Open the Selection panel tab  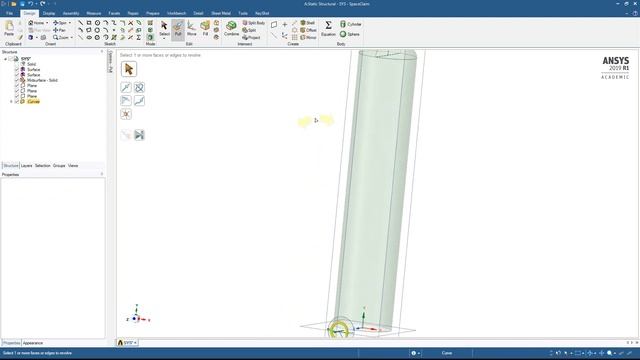42,166
